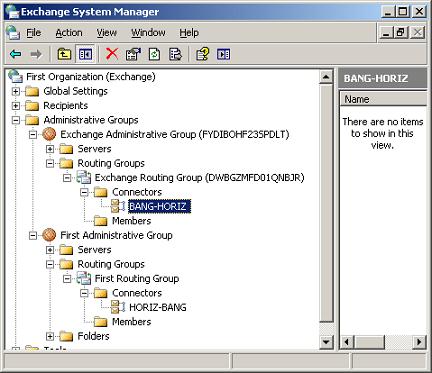Refresh the view using toolbar icon
Screen dimensions: 432x373
tap(154, 54)
